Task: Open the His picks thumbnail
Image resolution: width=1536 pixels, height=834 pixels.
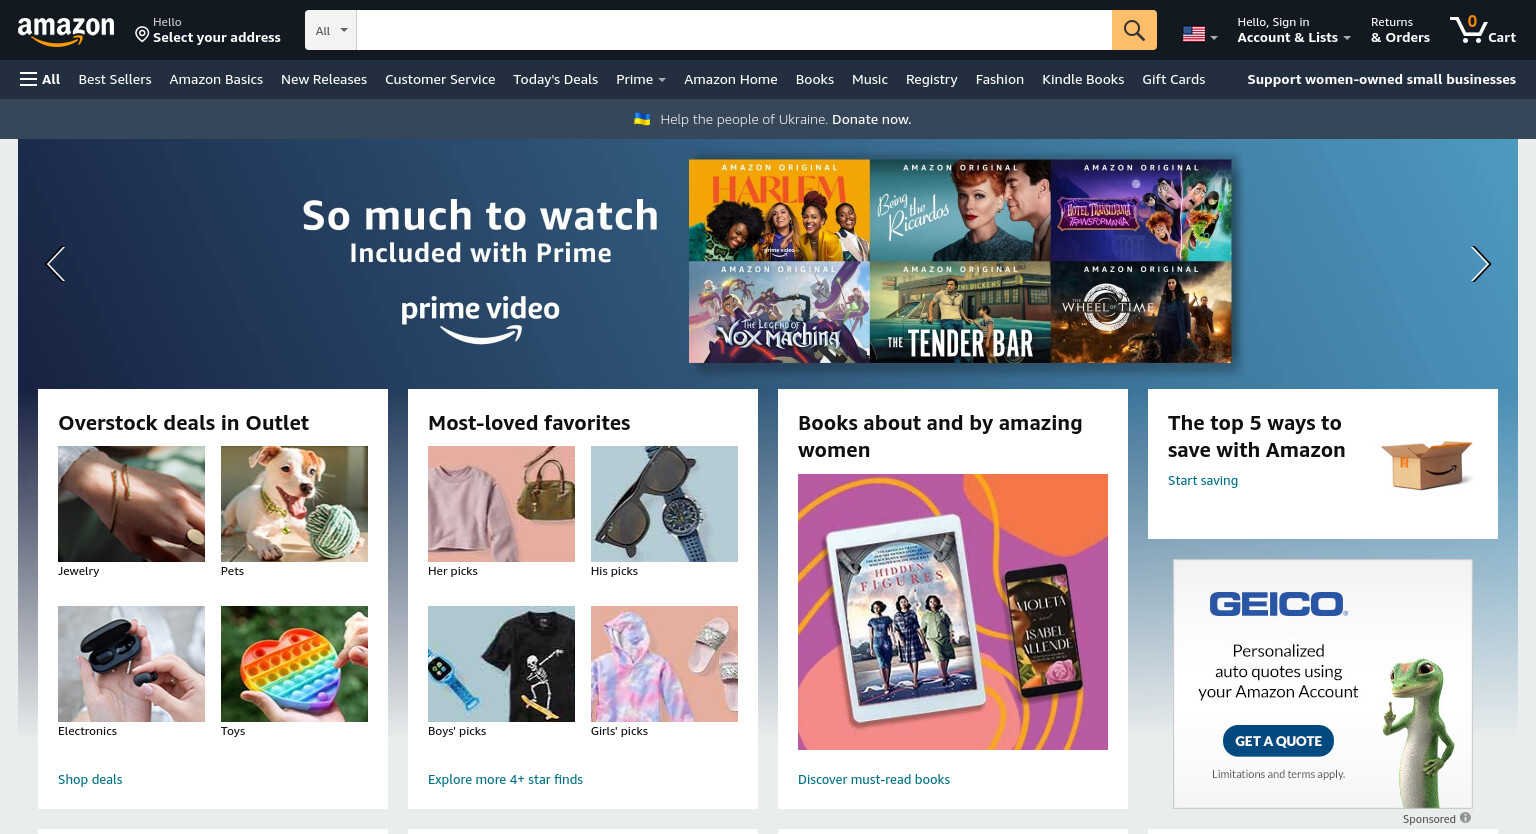Action: pos(664,504)
